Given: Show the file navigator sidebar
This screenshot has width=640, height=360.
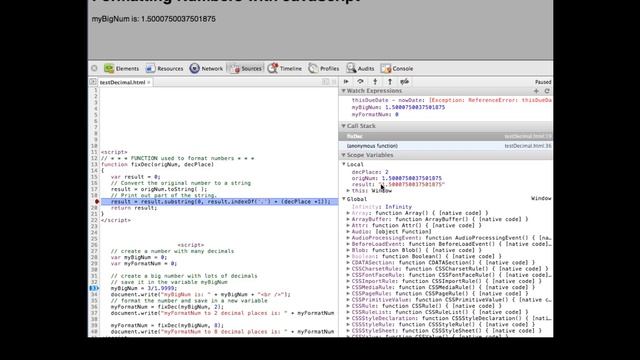Looking at the screenshot, I should point(93,82).
